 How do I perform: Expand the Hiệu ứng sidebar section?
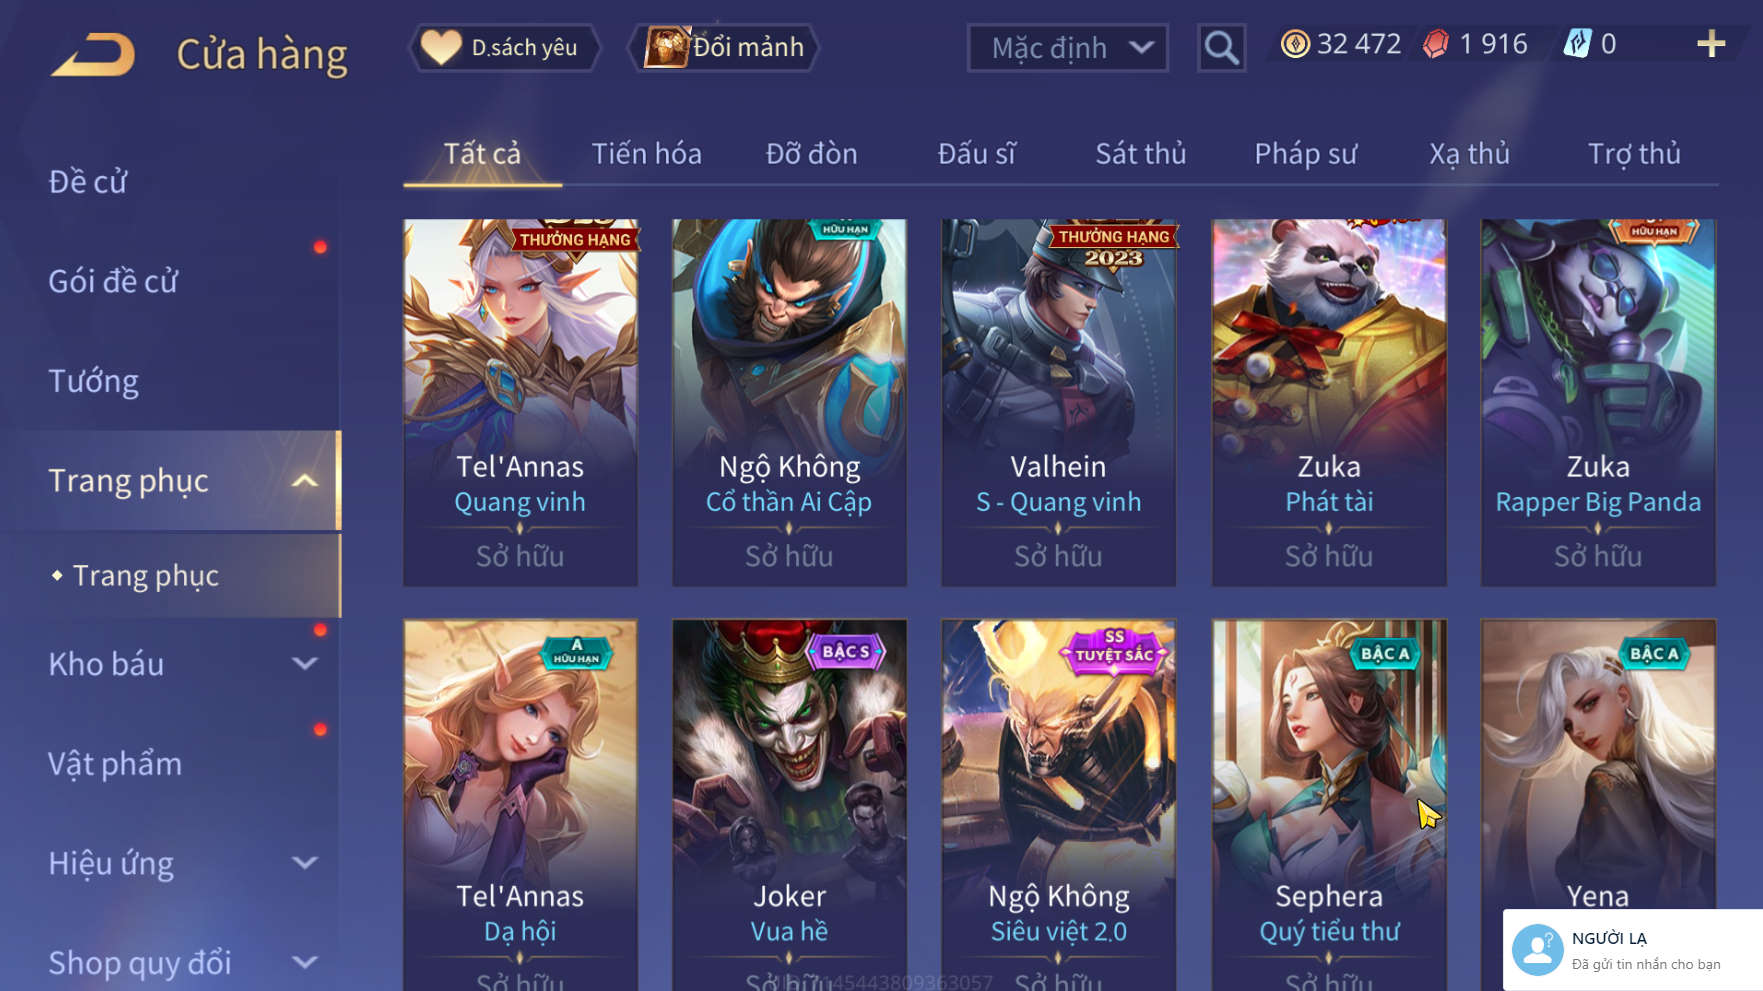tap(305, 862)
